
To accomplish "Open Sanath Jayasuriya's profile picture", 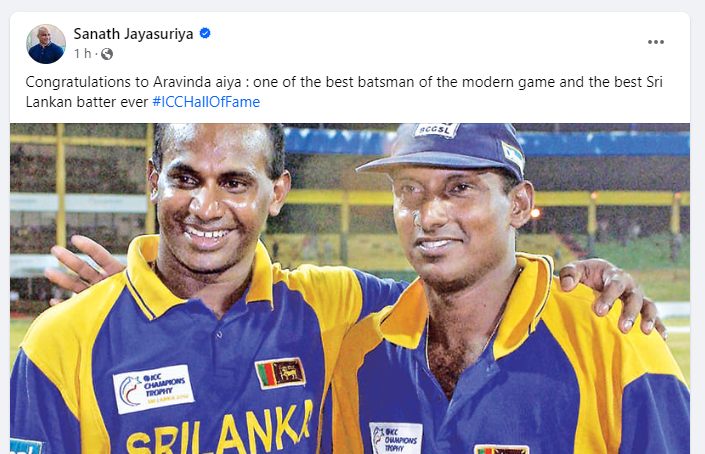I will pyautogui.click(x=46, y=44).
